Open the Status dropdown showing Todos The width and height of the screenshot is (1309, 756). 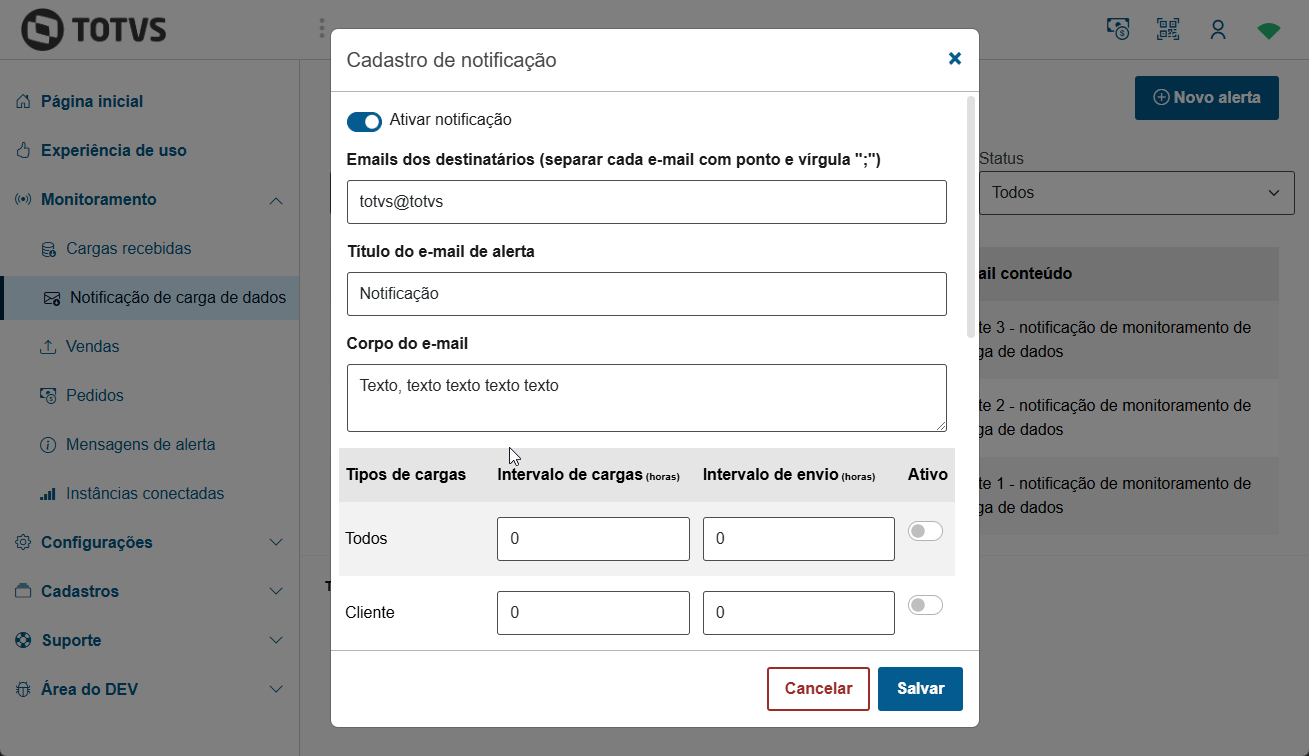coord(1136,192)
